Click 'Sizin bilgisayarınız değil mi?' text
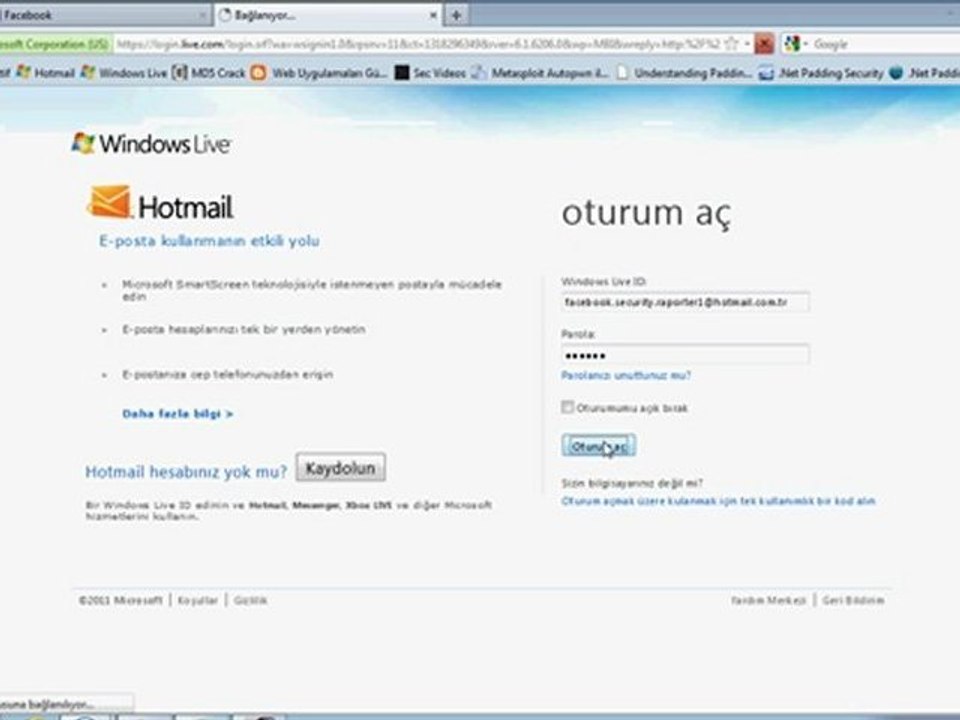Viewport: 960px width, 720px height. coord(632,483)
